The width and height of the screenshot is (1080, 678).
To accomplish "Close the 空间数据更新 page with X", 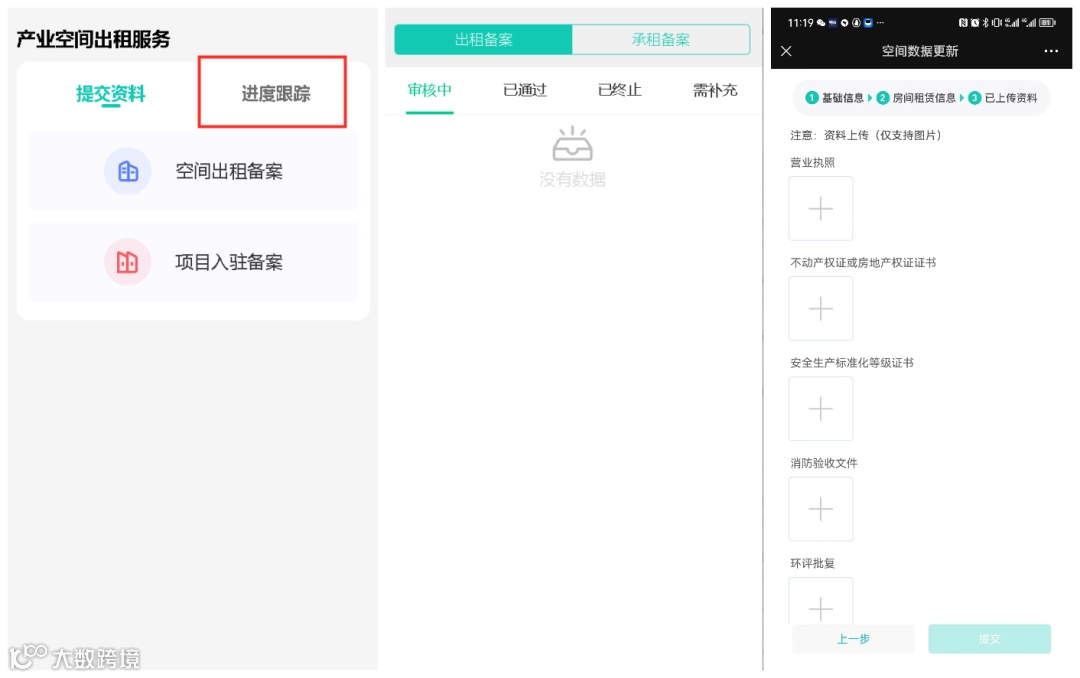I will 786,51.
